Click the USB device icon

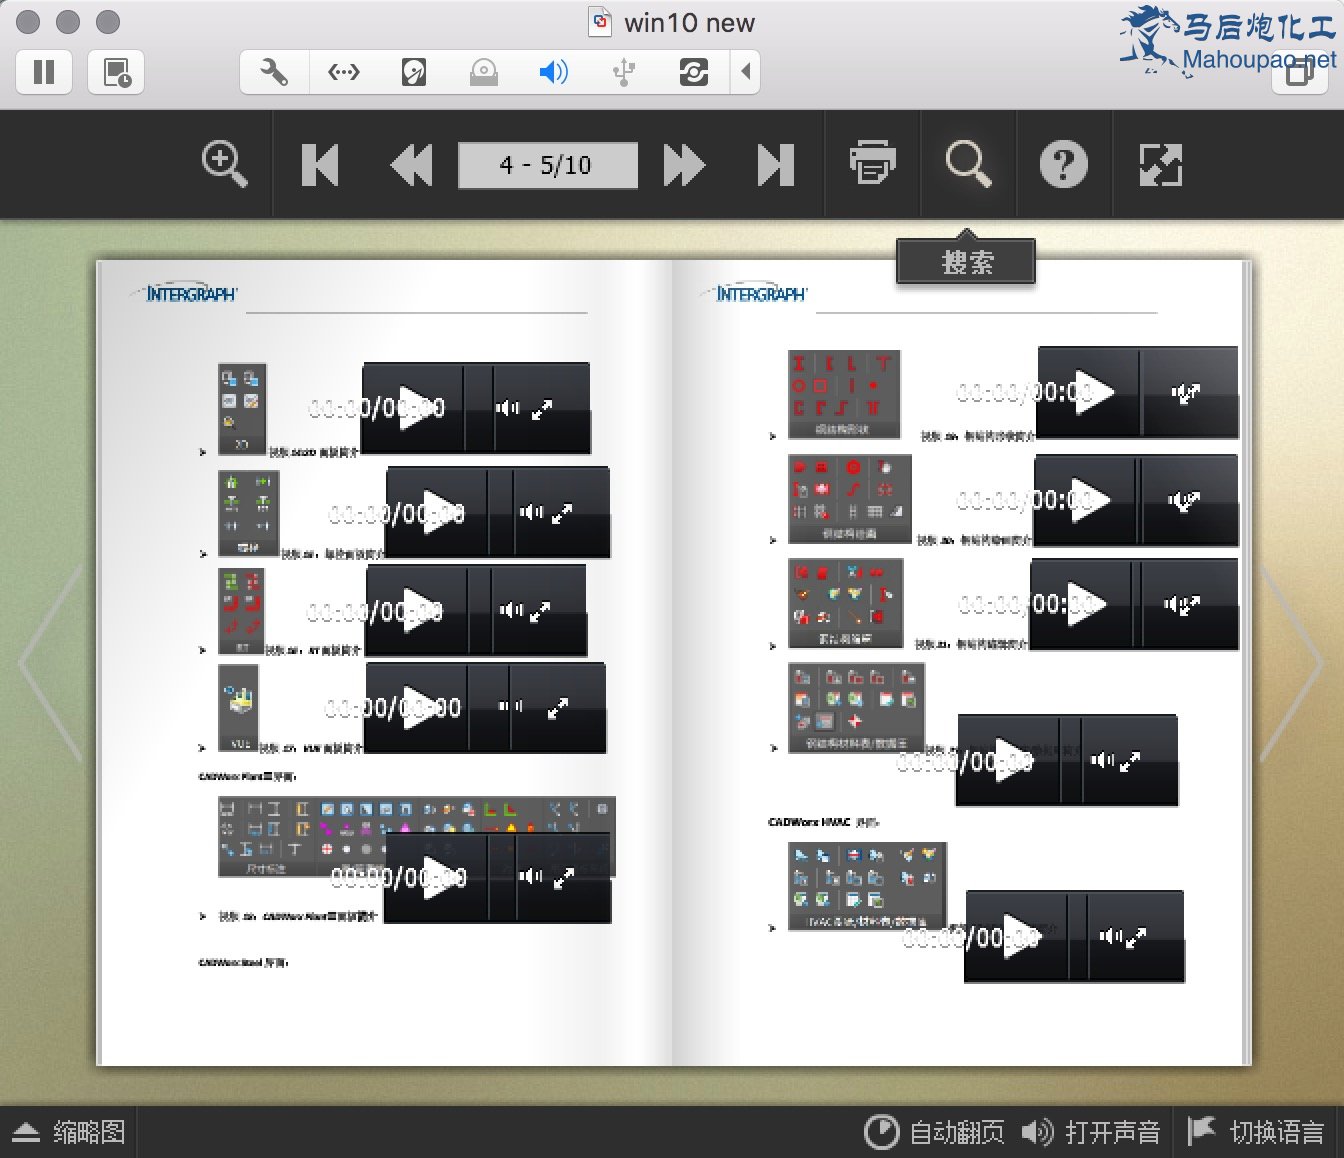[624, 72]
